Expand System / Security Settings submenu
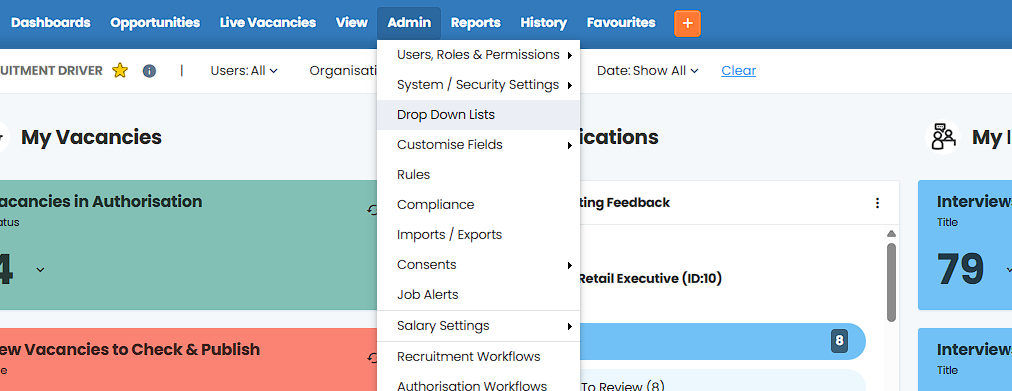This screenshot has height=391, width=1012. coord(478,85)
